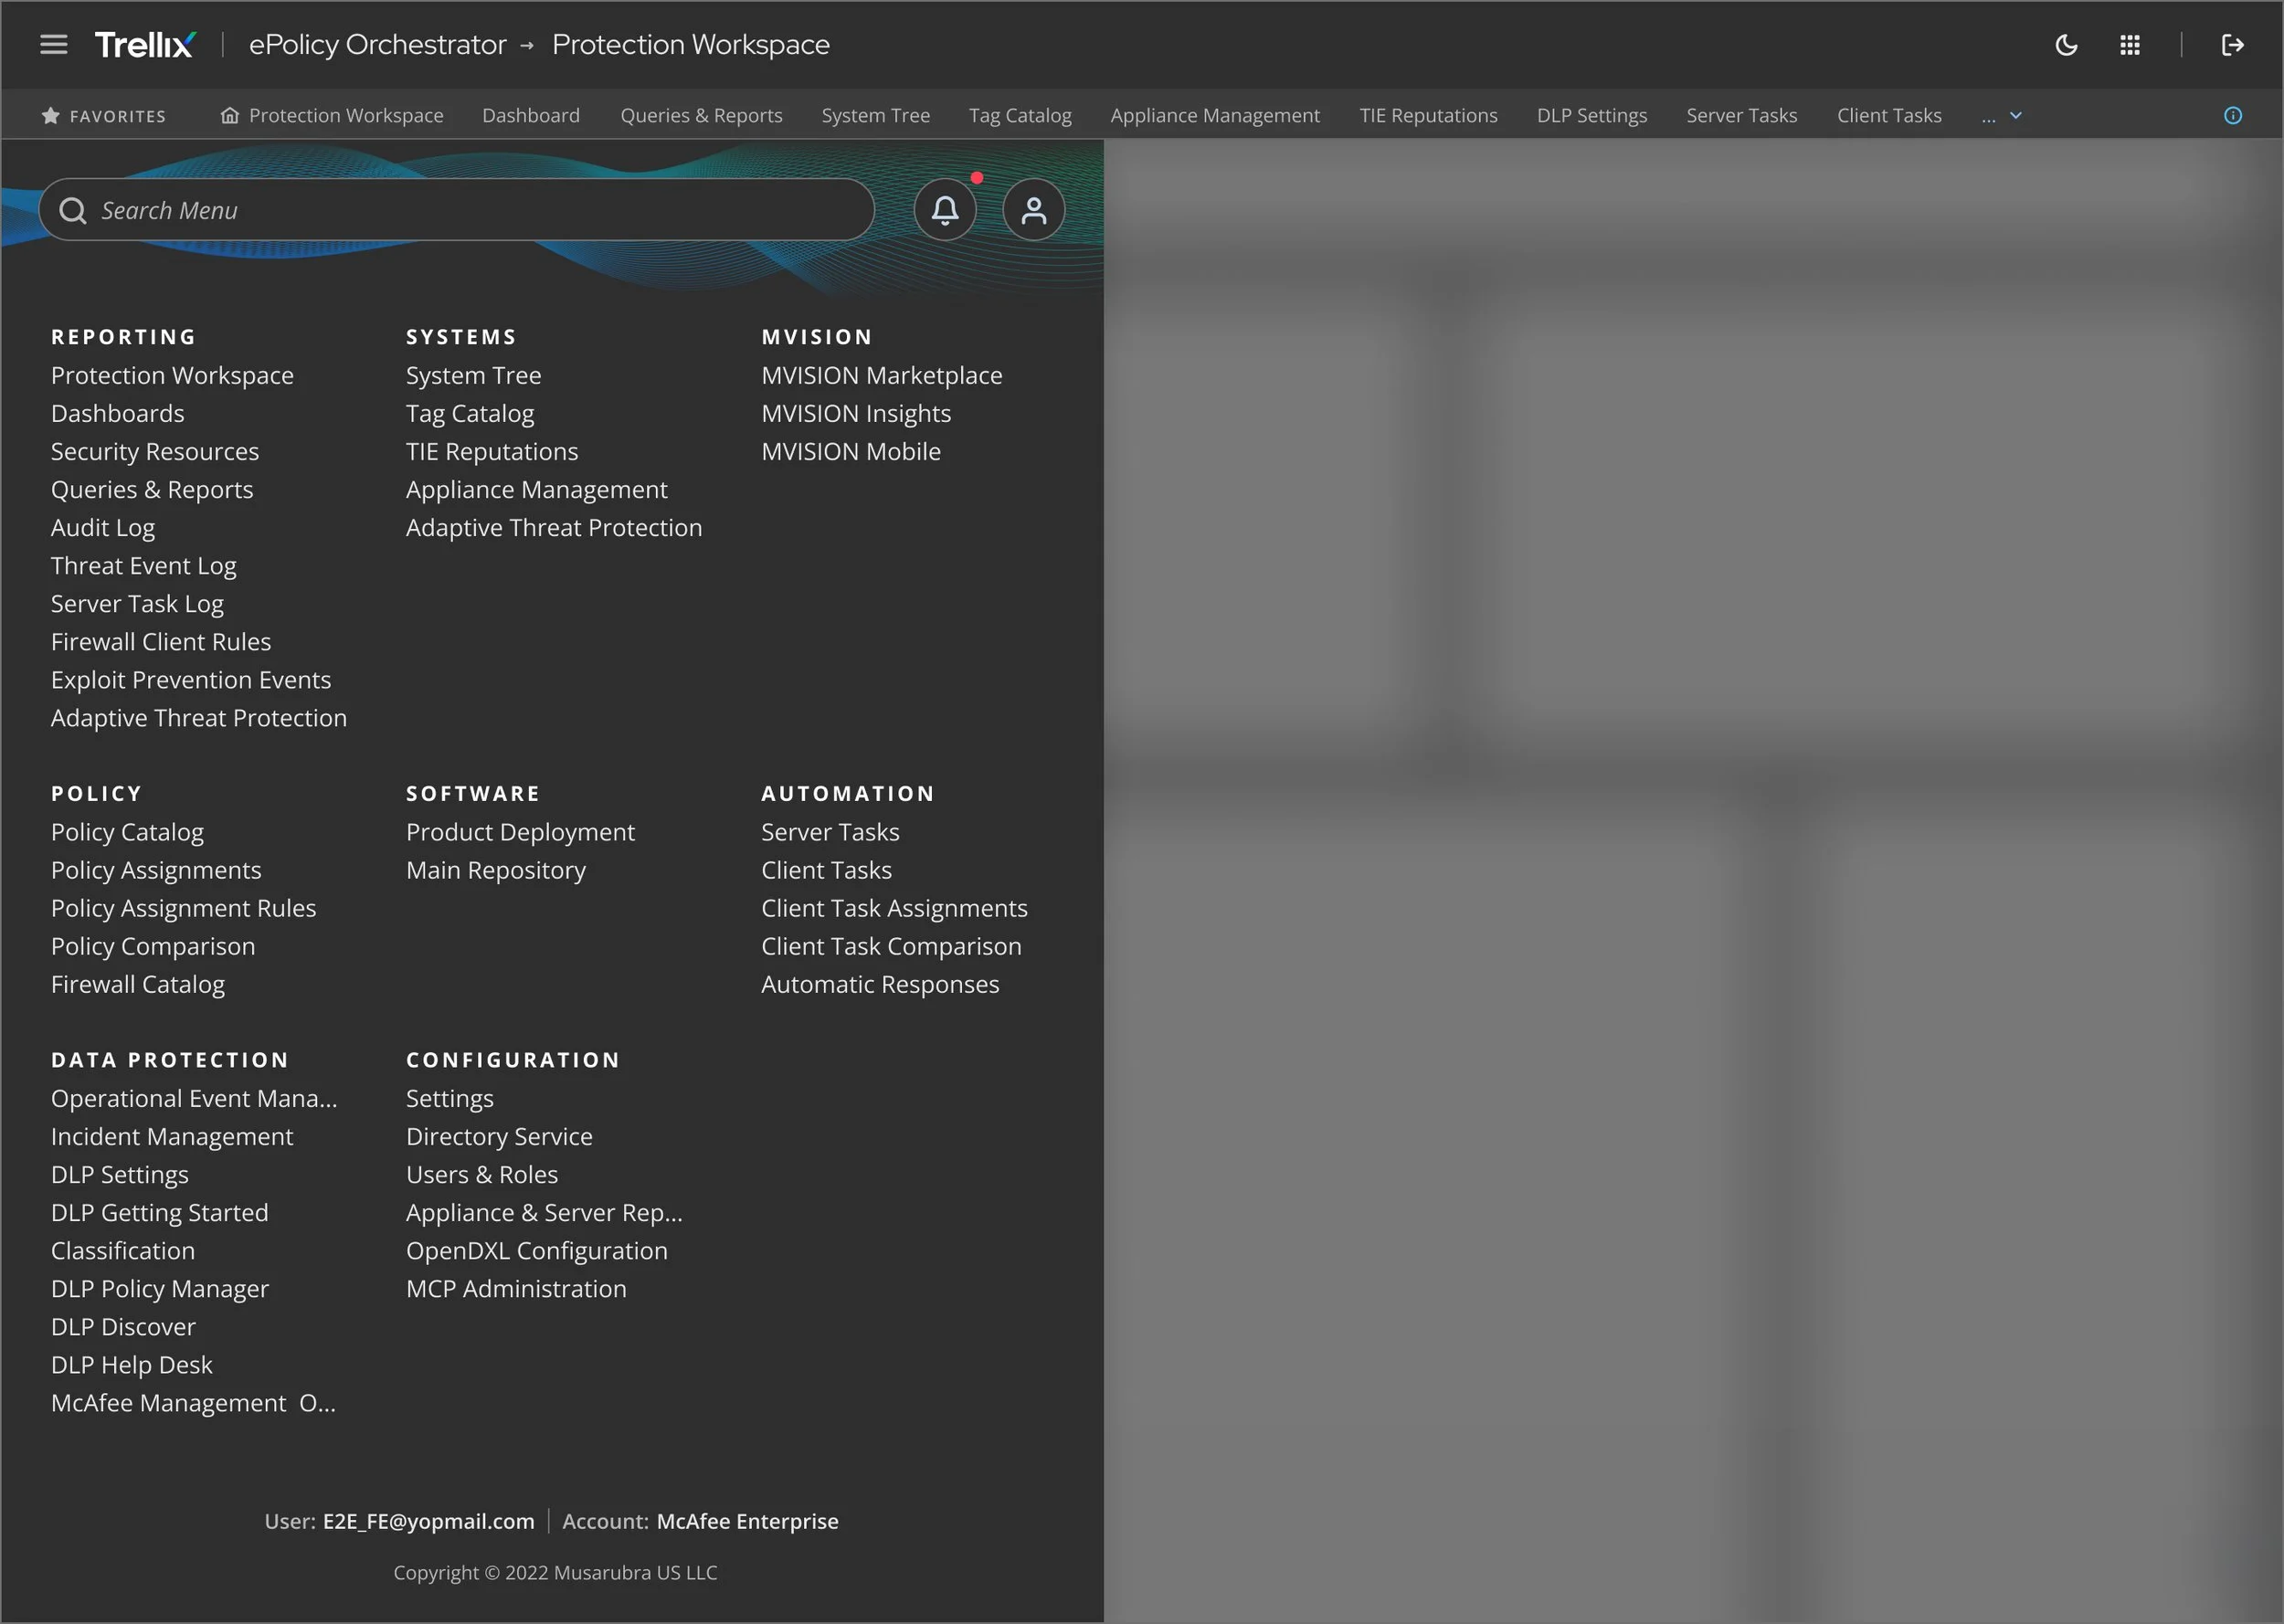The image size is (2284, 1624).
Task: Click the Trellix logo
Action: (x=145, y=45)
